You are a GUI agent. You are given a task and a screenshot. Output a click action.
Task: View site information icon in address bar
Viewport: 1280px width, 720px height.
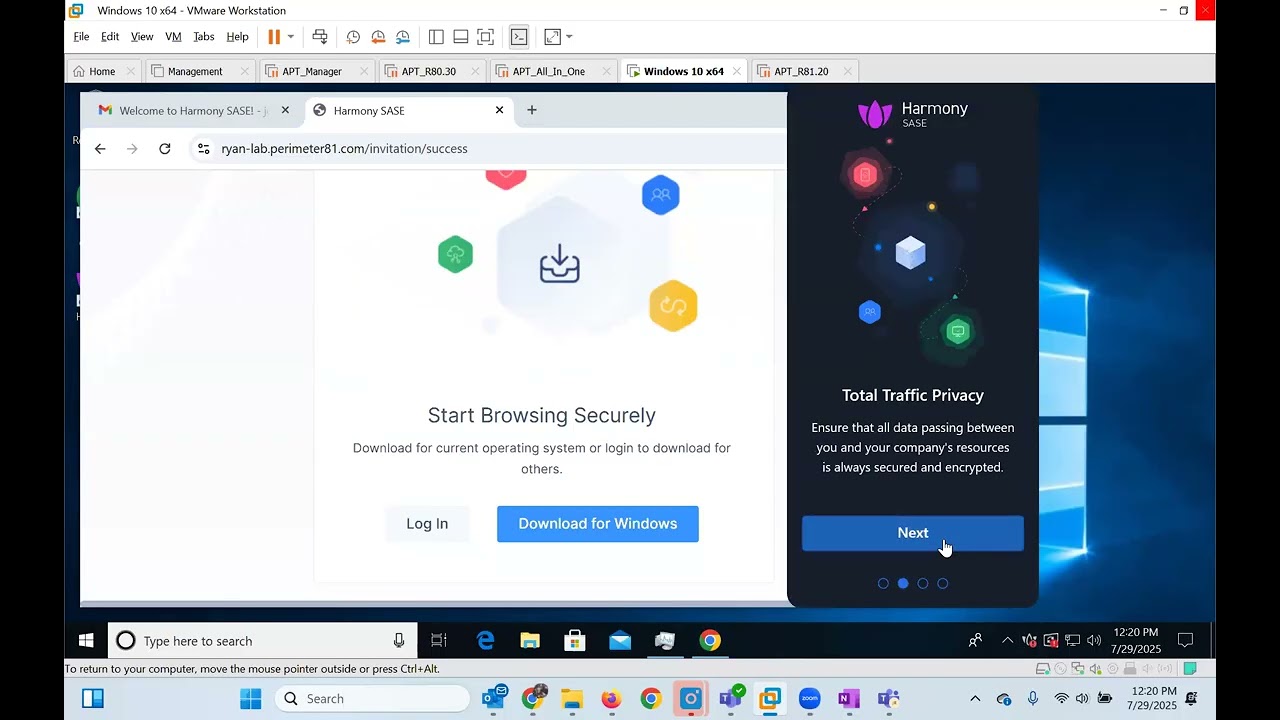[x=203, y=149]
